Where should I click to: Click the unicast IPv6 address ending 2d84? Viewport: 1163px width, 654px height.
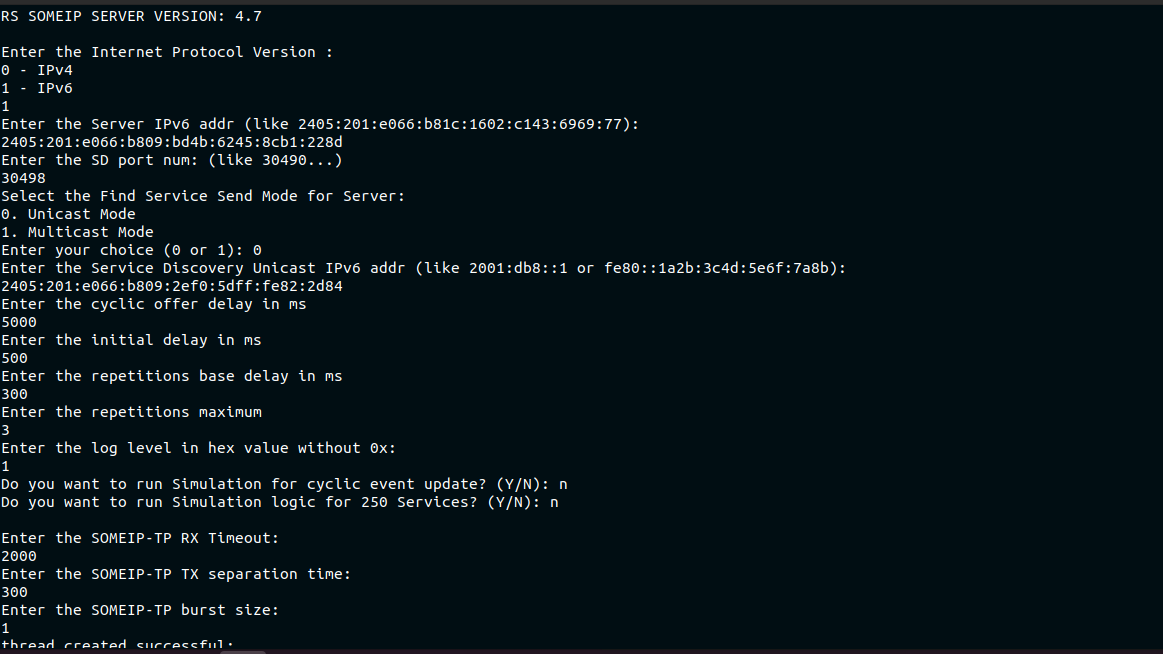[172, 286]
